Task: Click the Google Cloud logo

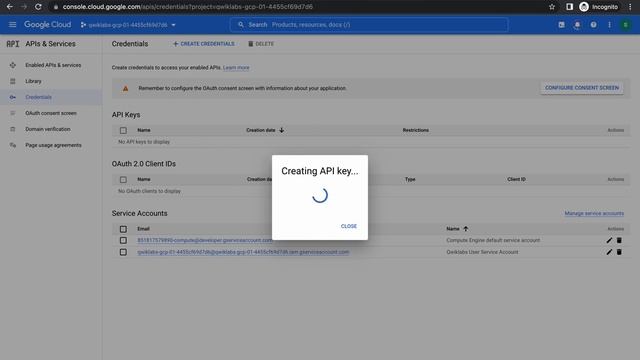Action: [47, 24]
